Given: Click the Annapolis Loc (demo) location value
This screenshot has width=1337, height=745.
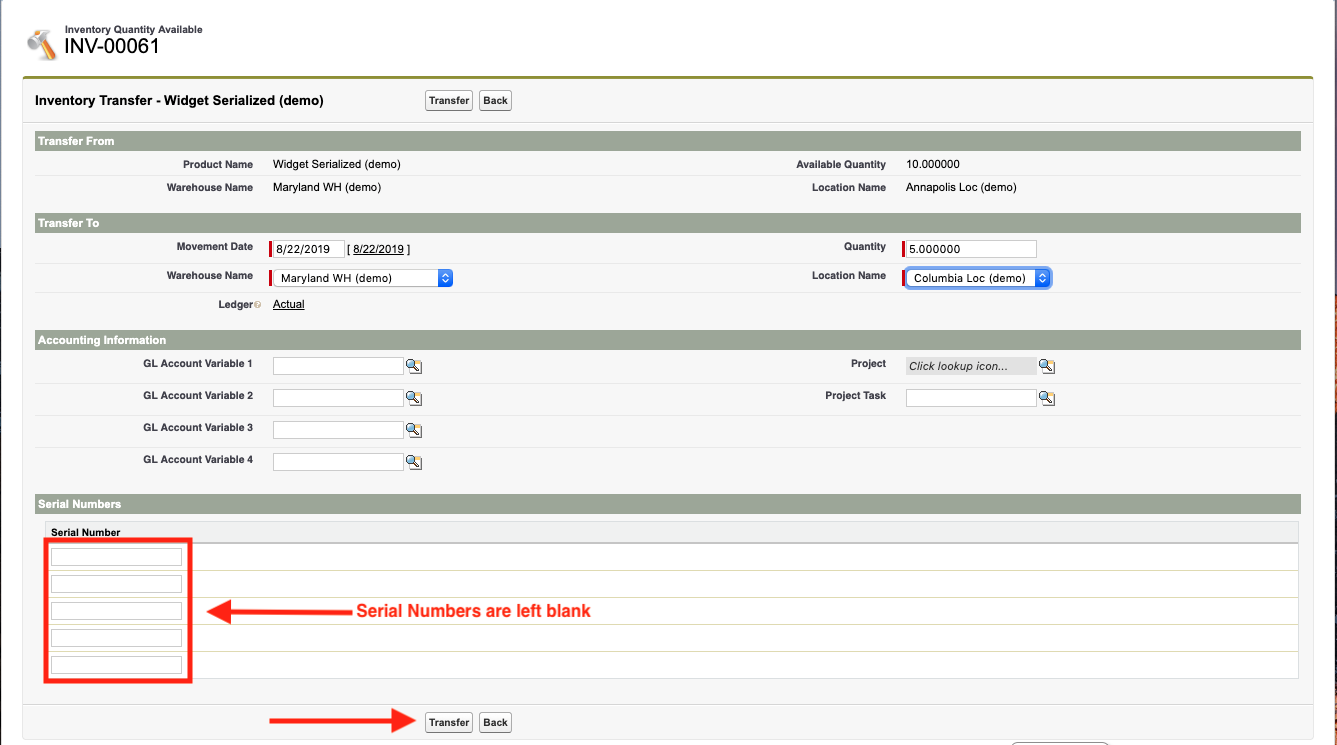Looking at the screenshot, I should tap(961, 187).
